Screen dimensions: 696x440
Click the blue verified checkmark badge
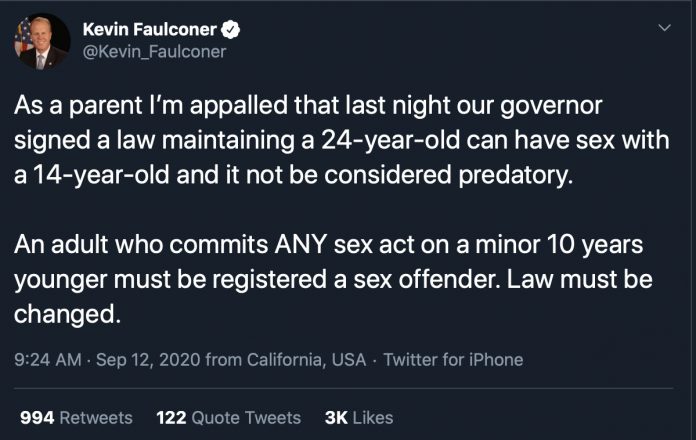point(230,30)
